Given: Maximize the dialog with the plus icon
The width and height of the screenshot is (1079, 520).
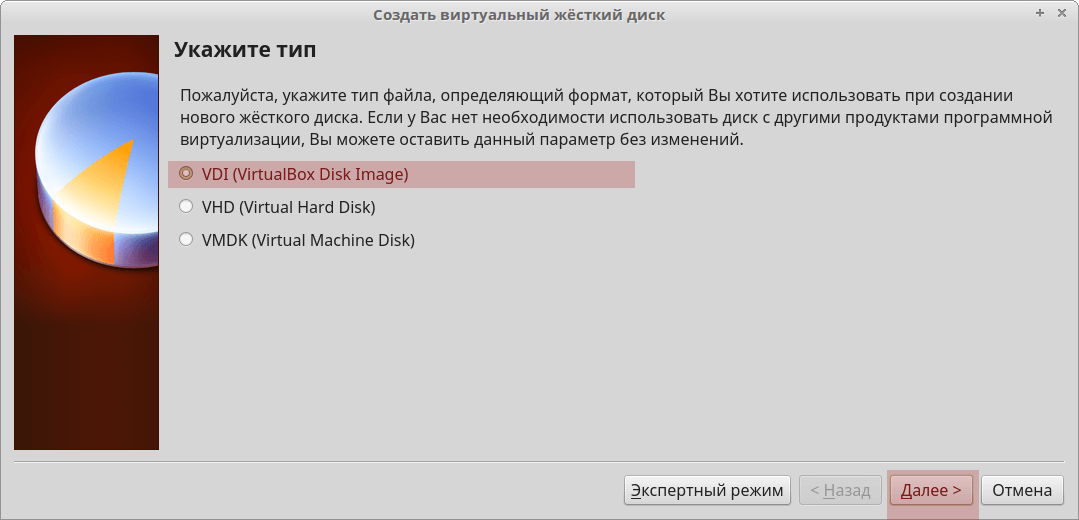Looking at the screenshot, I should click(x=1040, y=14).
